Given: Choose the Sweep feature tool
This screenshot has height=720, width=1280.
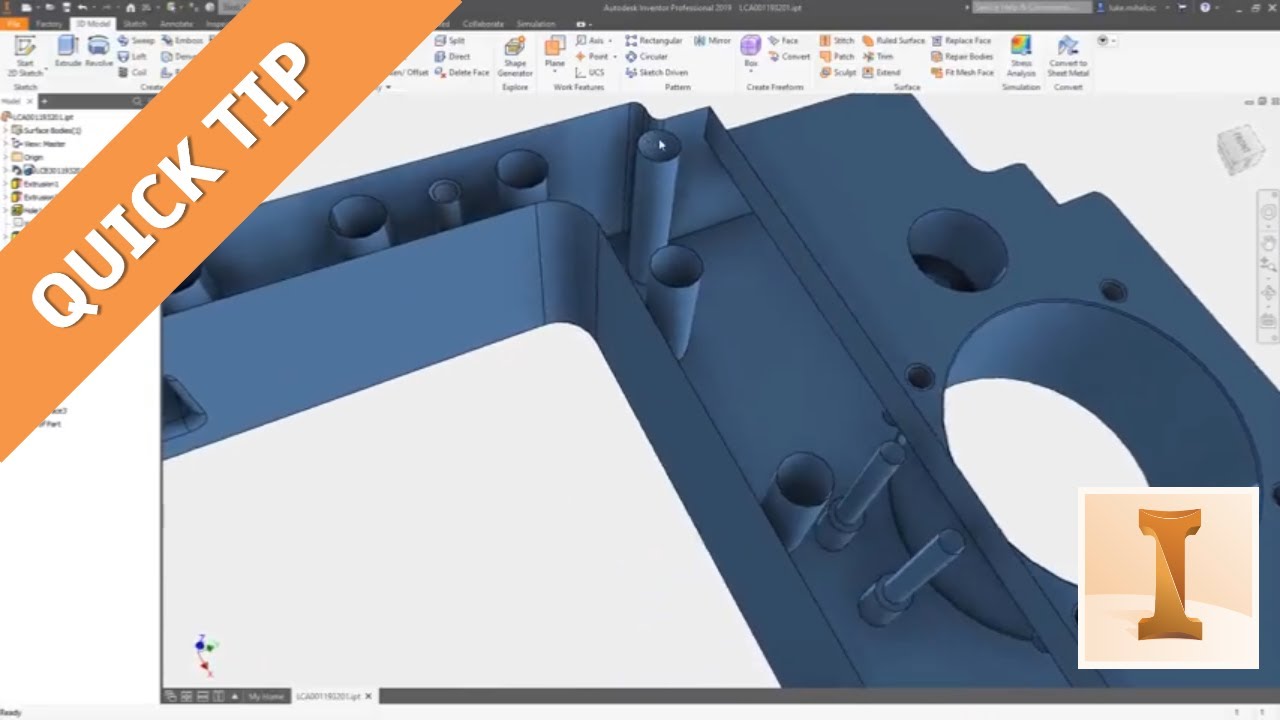Looking at the screenshot, I should tap(137, 41).
